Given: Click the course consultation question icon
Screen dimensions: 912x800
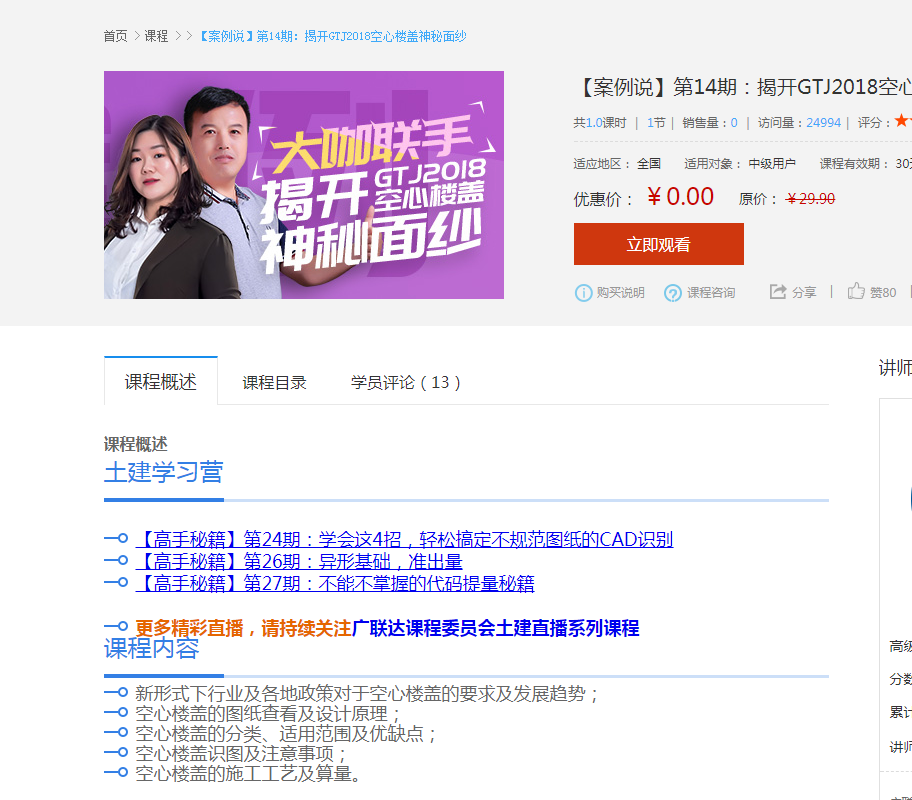Looking at the screenshot, I should [x=673, y=293].
